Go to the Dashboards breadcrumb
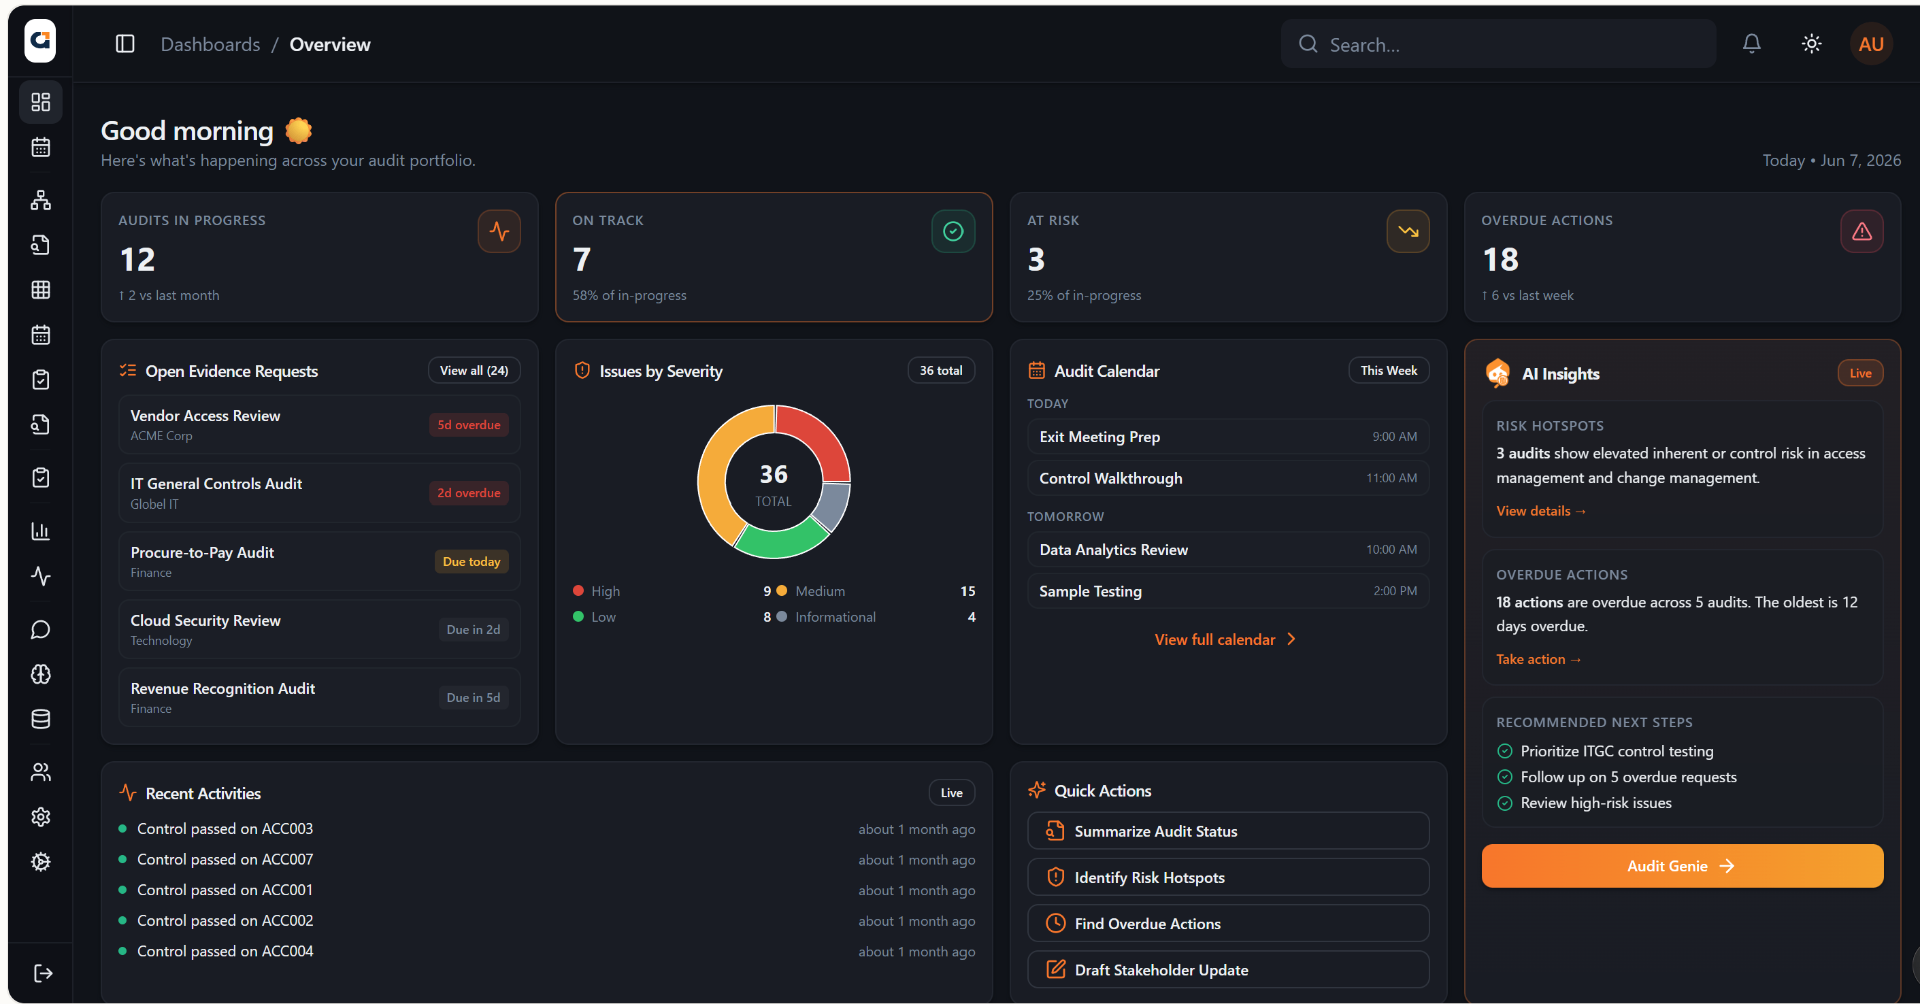Screen dimensions: 1920x1004 210,44
